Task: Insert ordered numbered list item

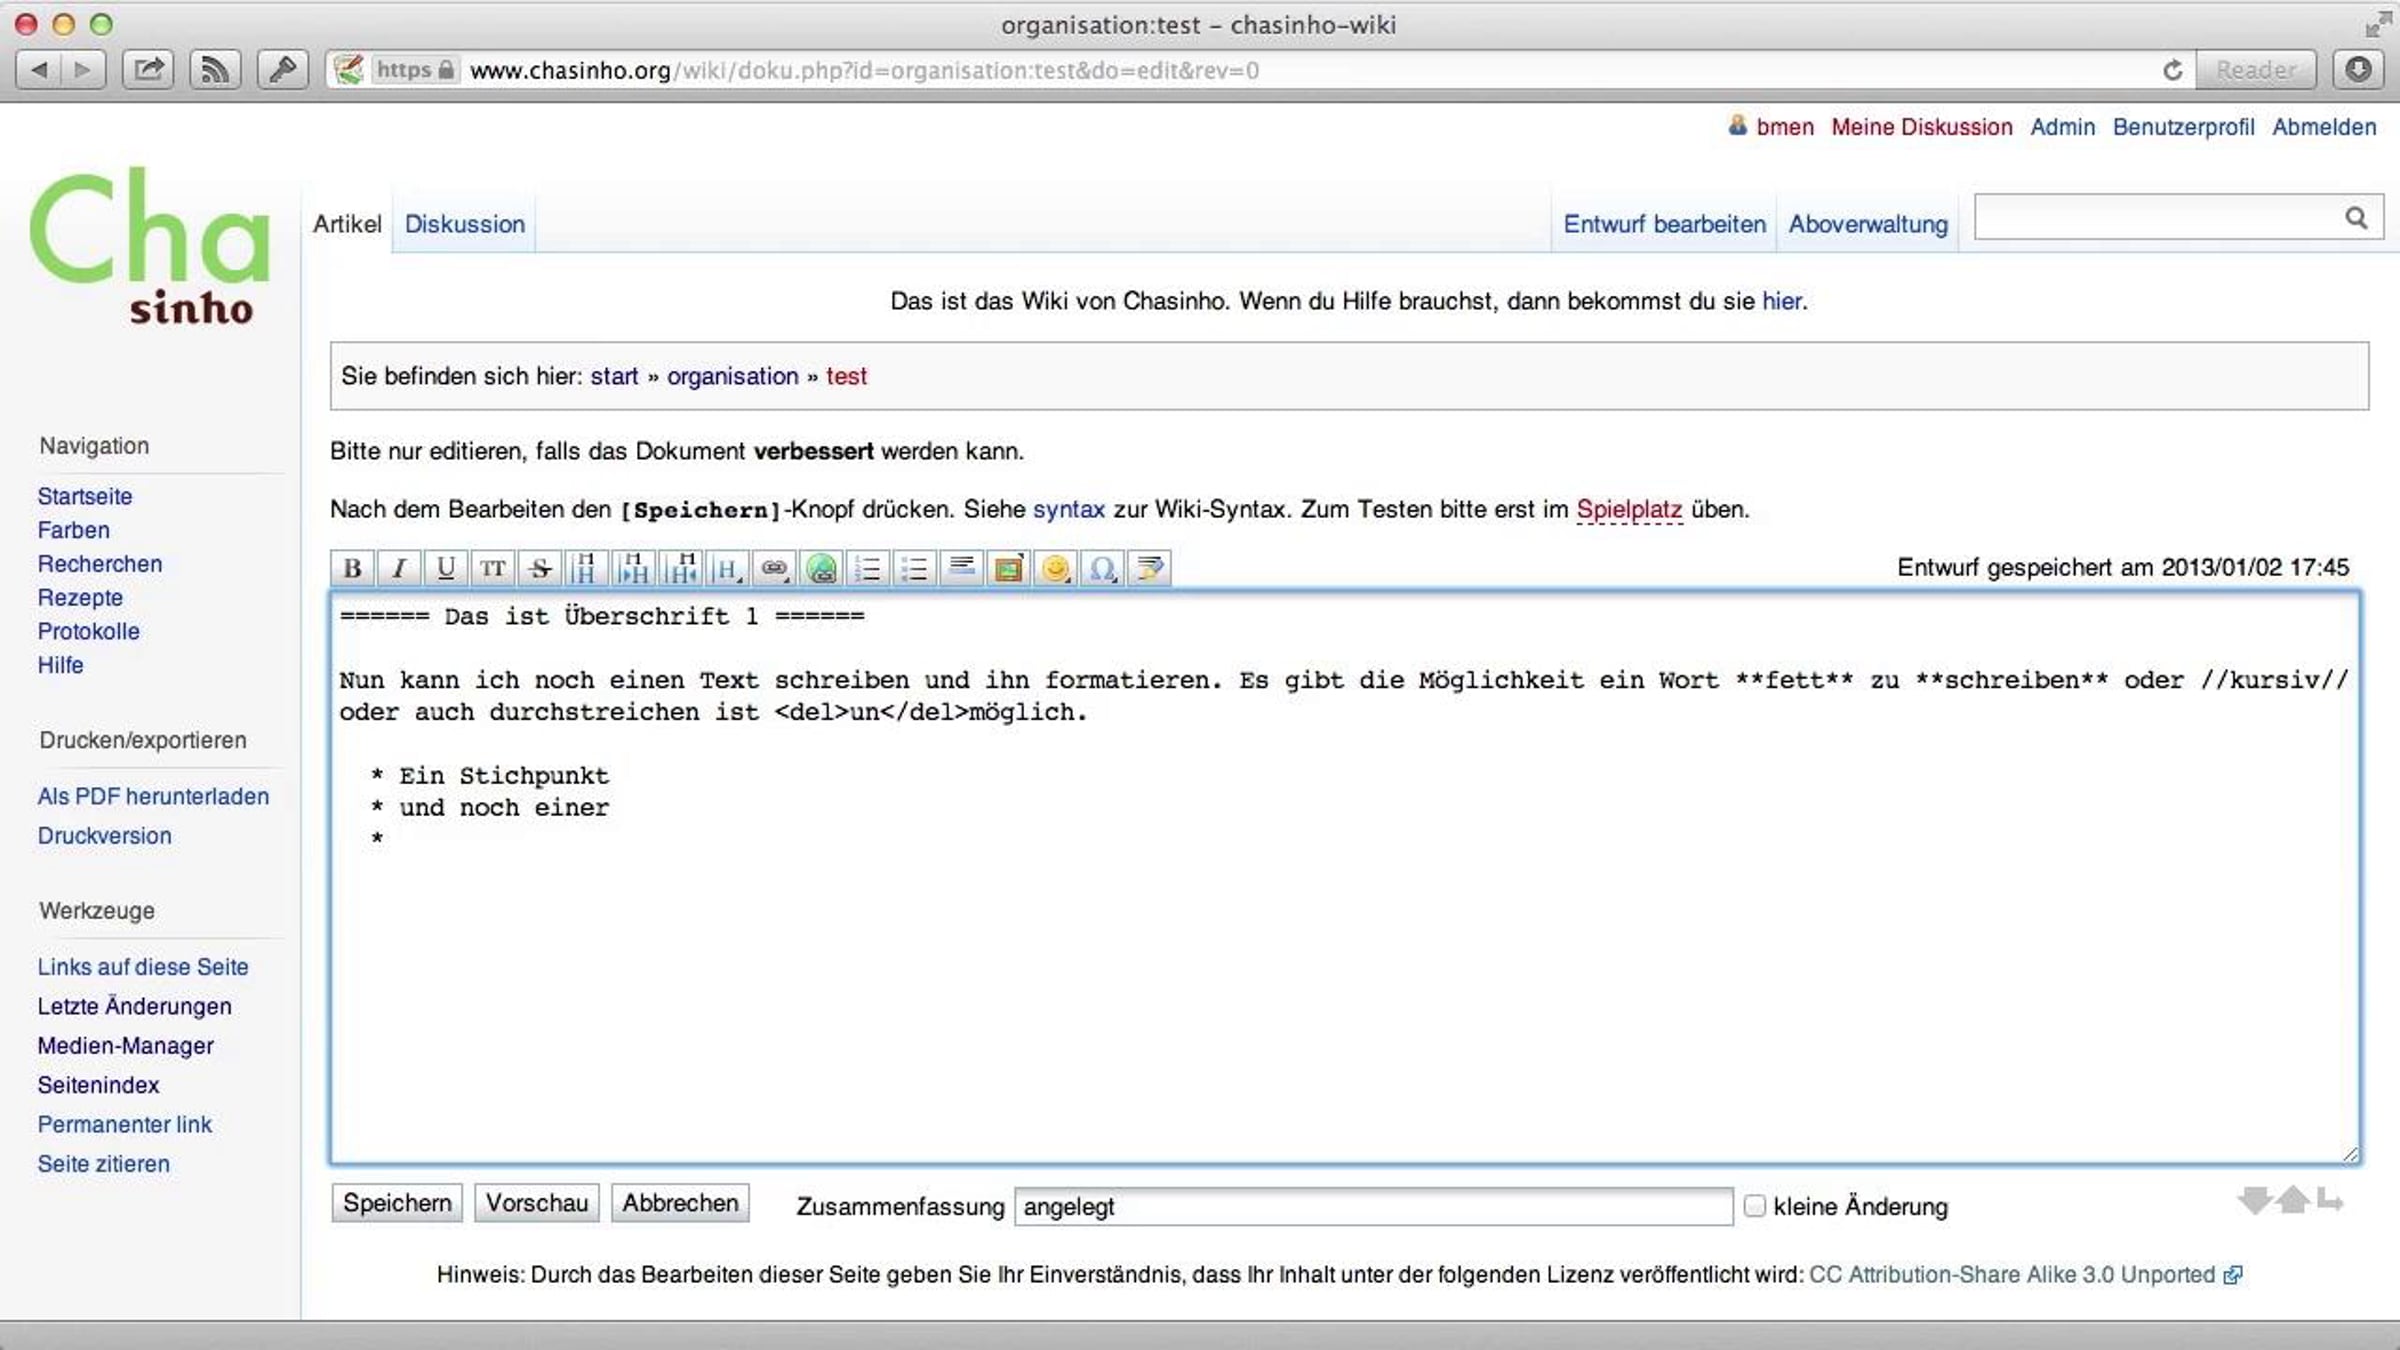Action: coord(868,569)
